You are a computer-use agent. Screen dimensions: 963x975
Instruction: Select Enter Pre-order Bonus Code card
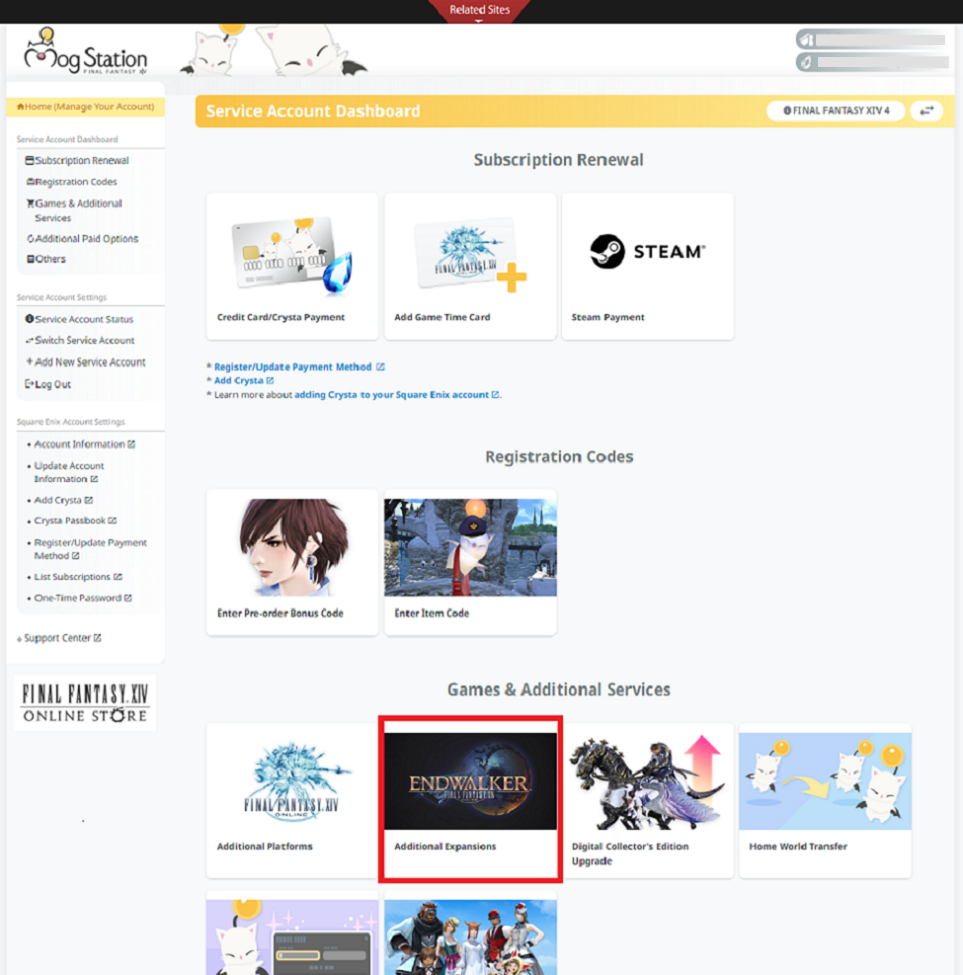pos(292,562)
